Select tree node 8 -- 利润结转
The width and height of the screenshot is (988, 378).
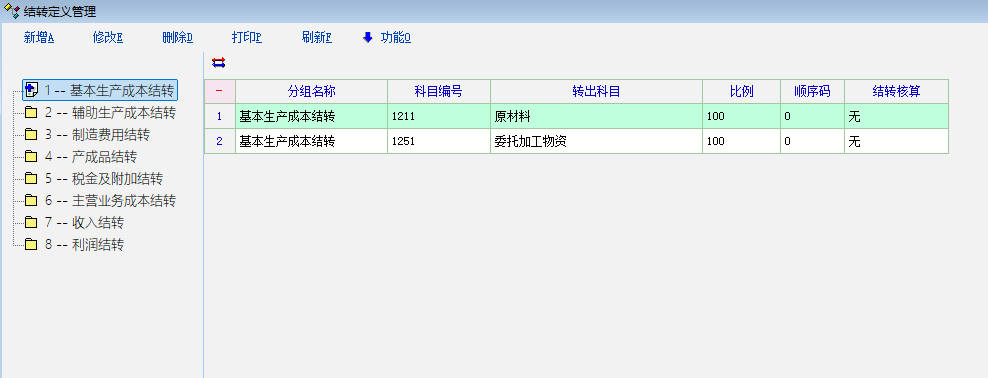(x=84, y=244)
